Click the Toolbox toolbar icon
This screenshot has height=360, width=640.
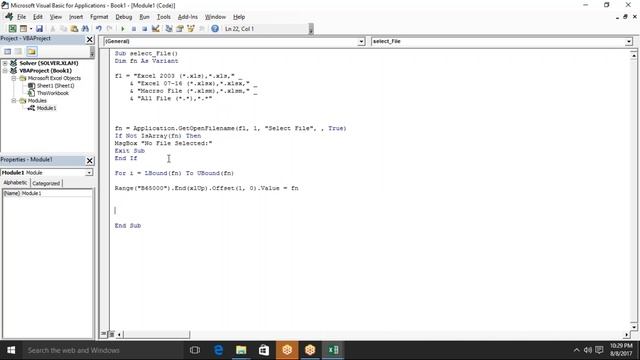(x=202, y=29)
